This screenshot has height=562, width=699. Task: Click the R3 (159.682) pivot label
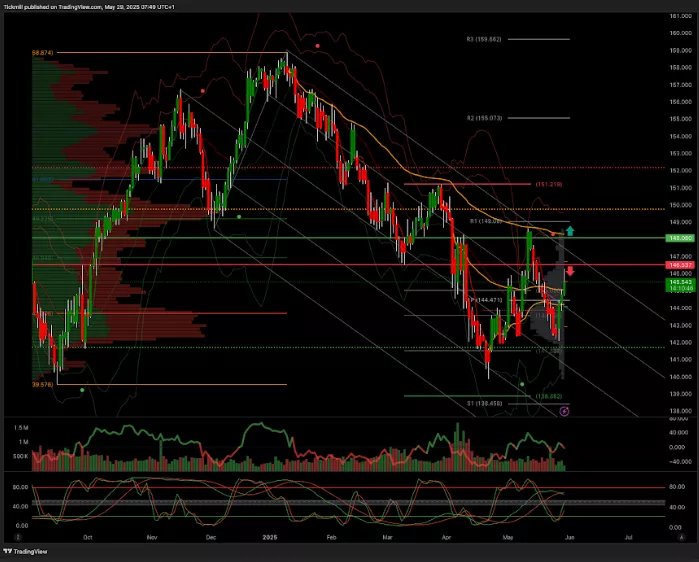[484, 39]
